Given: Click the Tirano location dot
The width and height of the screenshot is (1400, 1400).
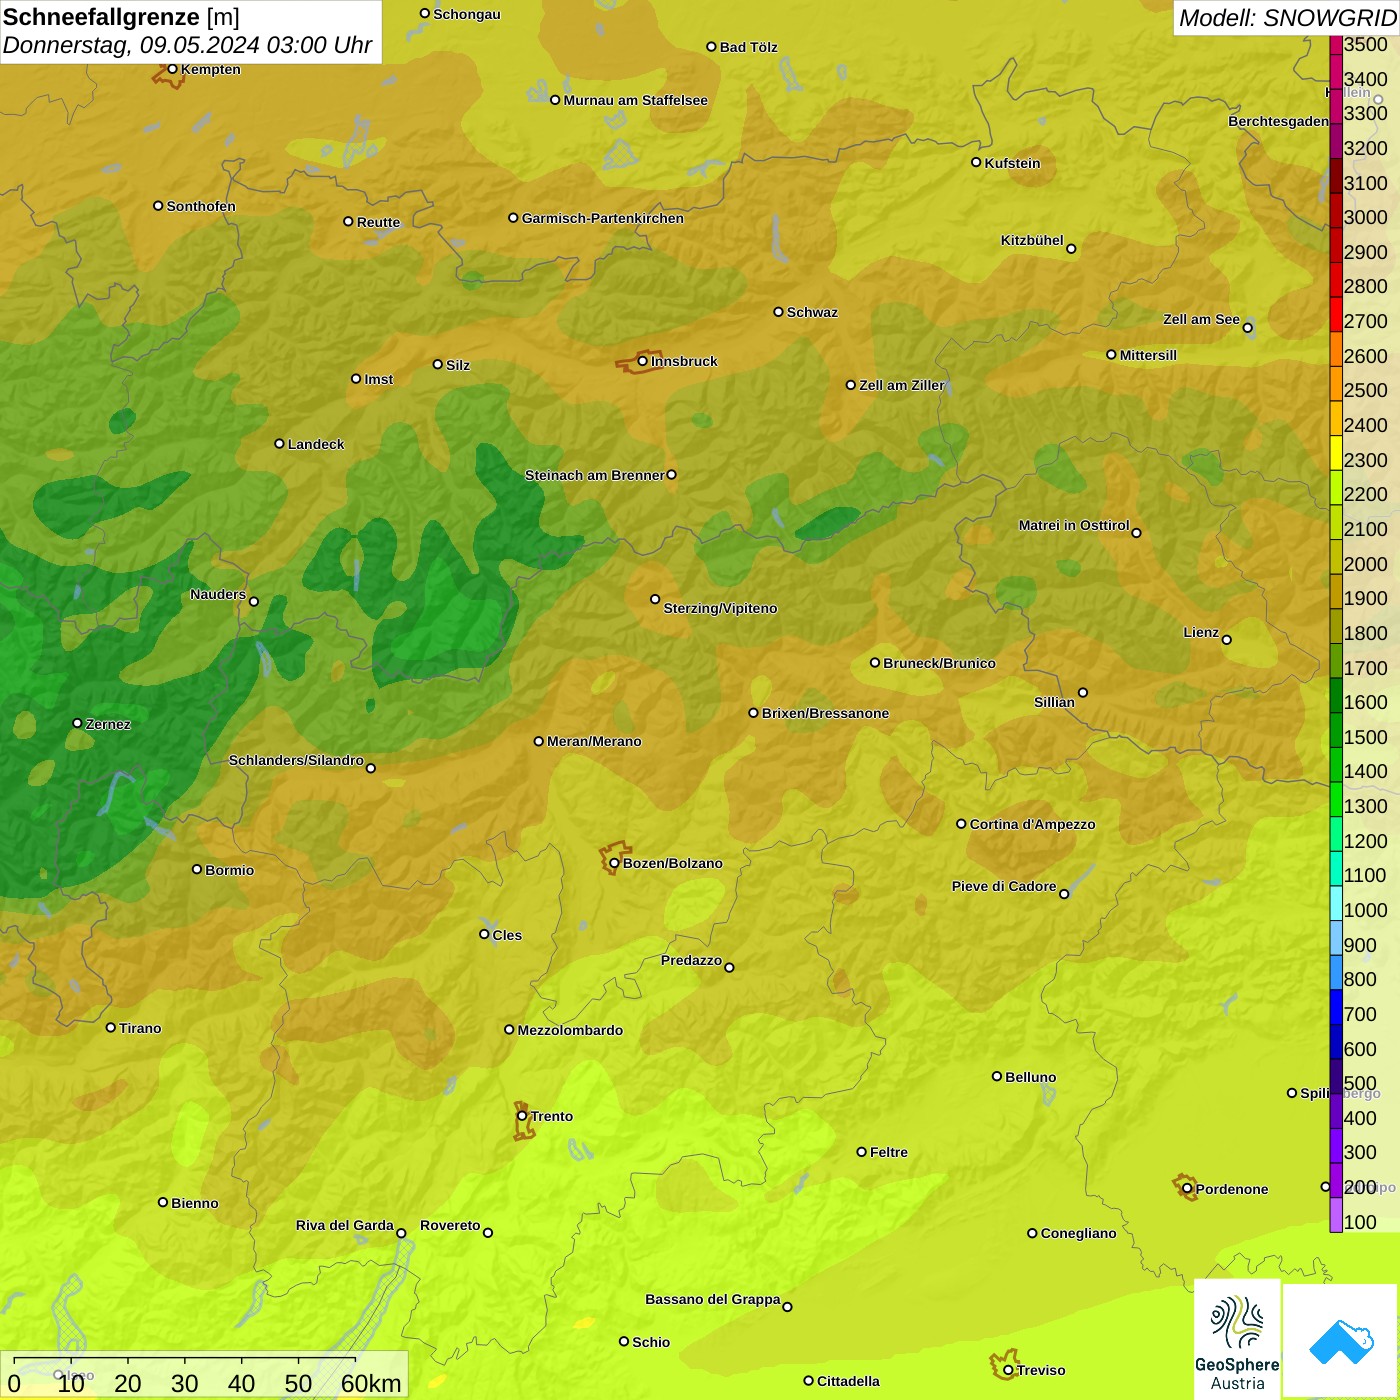Looking at the screenshot, I should pyautogui.click(x=111, y=1027).
